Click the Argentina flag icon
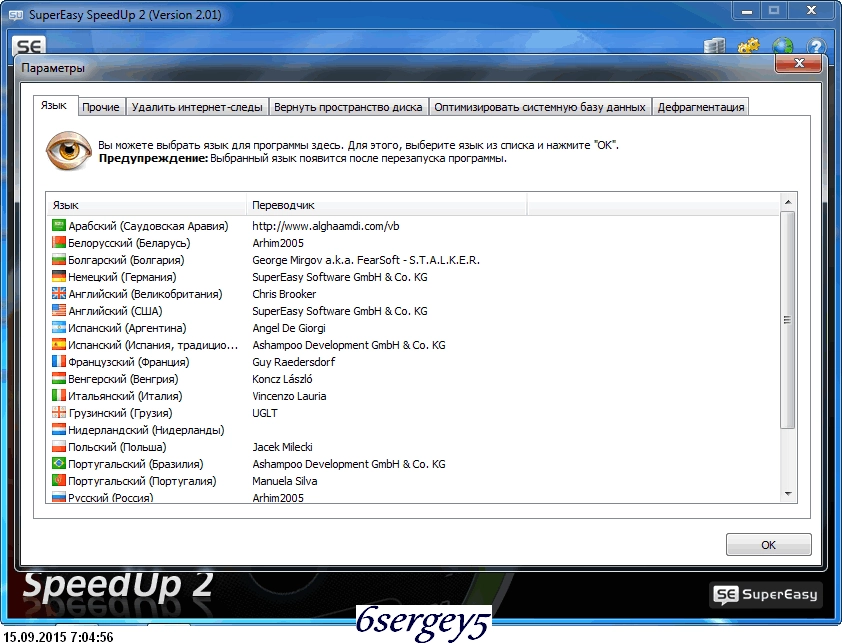Viewport: 842px width, 643px height. [59, 328]
